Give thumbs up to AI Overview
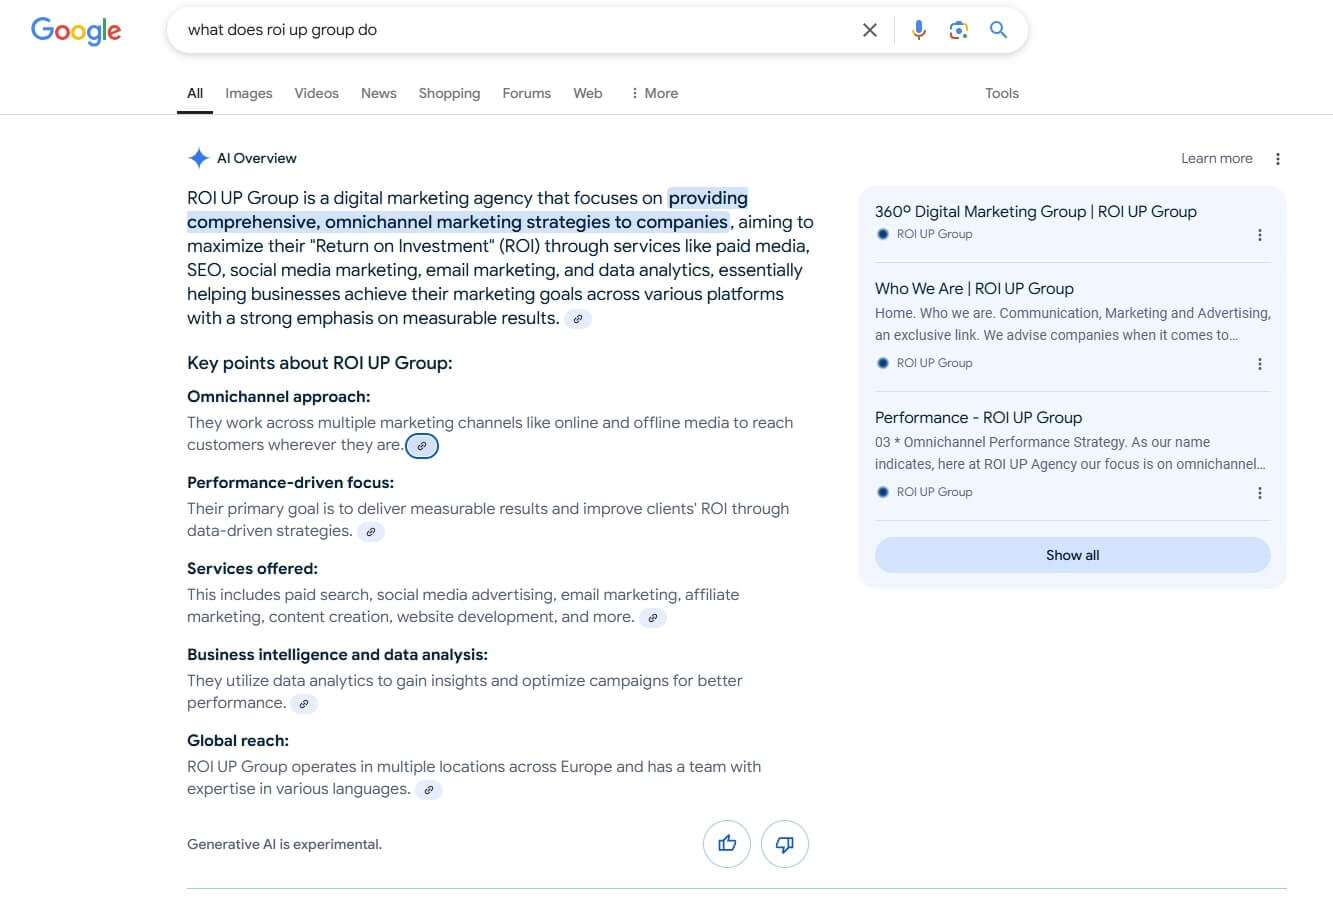The height and width of the screenshot is (907, 1333). click(x=727, y=844)
